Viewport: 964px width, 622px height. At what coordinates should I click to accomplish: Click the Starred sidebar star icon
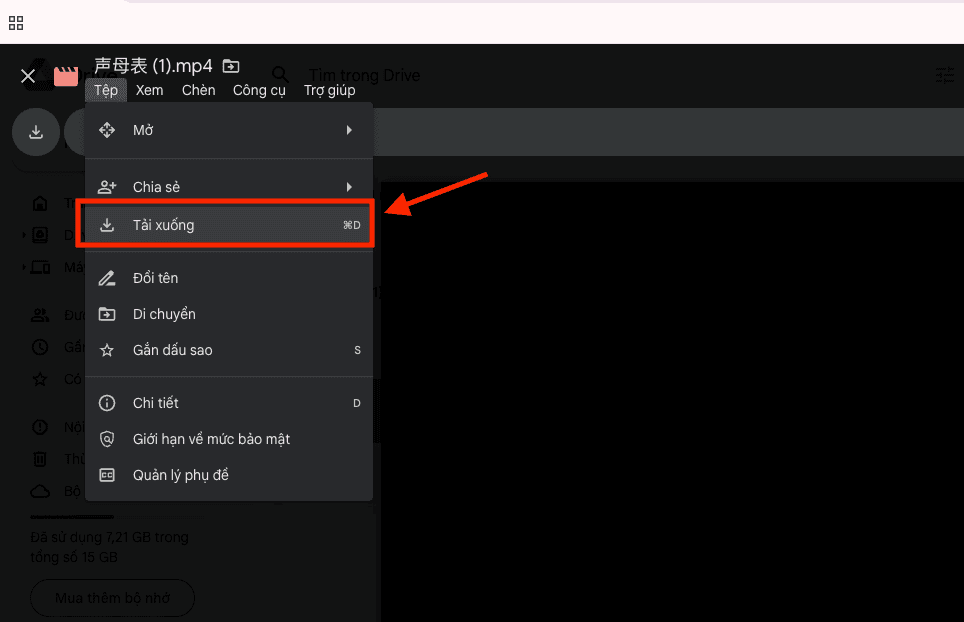[40, 379]
